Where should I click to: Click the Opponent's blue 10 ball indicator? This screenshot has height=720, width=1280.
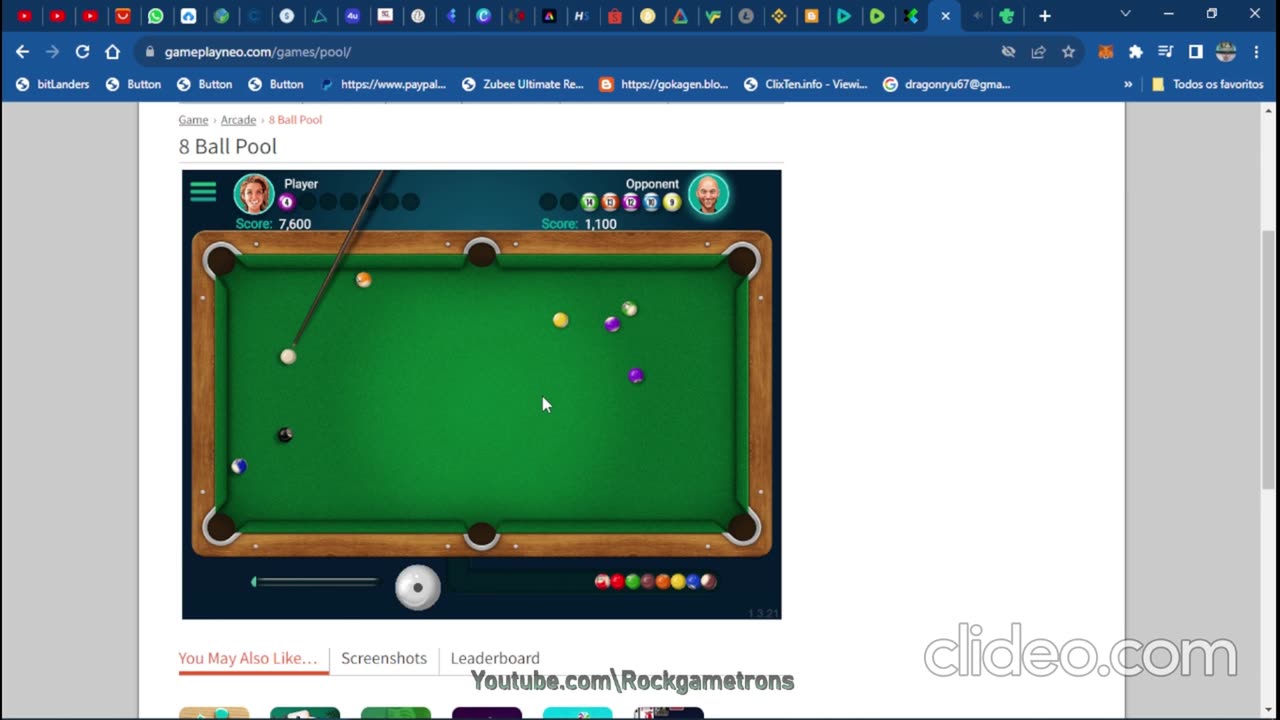651,202
